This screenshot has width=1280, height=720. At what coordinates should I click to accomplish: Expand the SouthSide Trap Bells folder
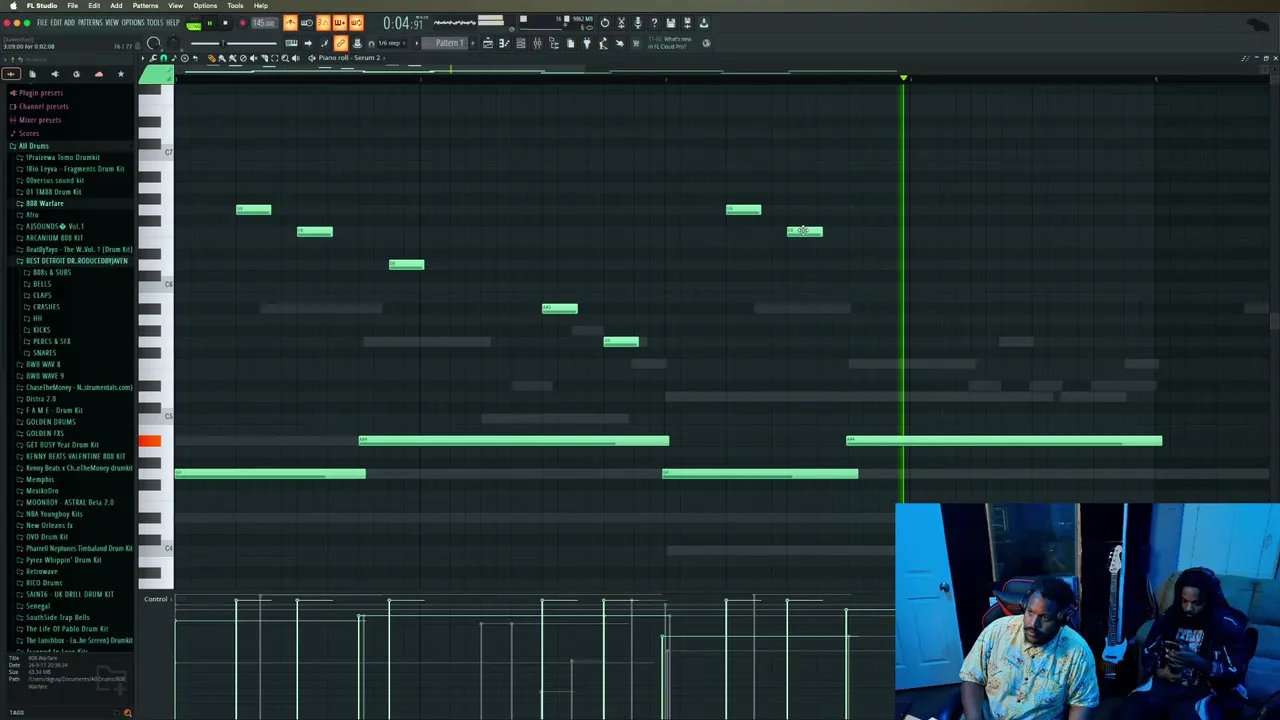tap(57, 617)
